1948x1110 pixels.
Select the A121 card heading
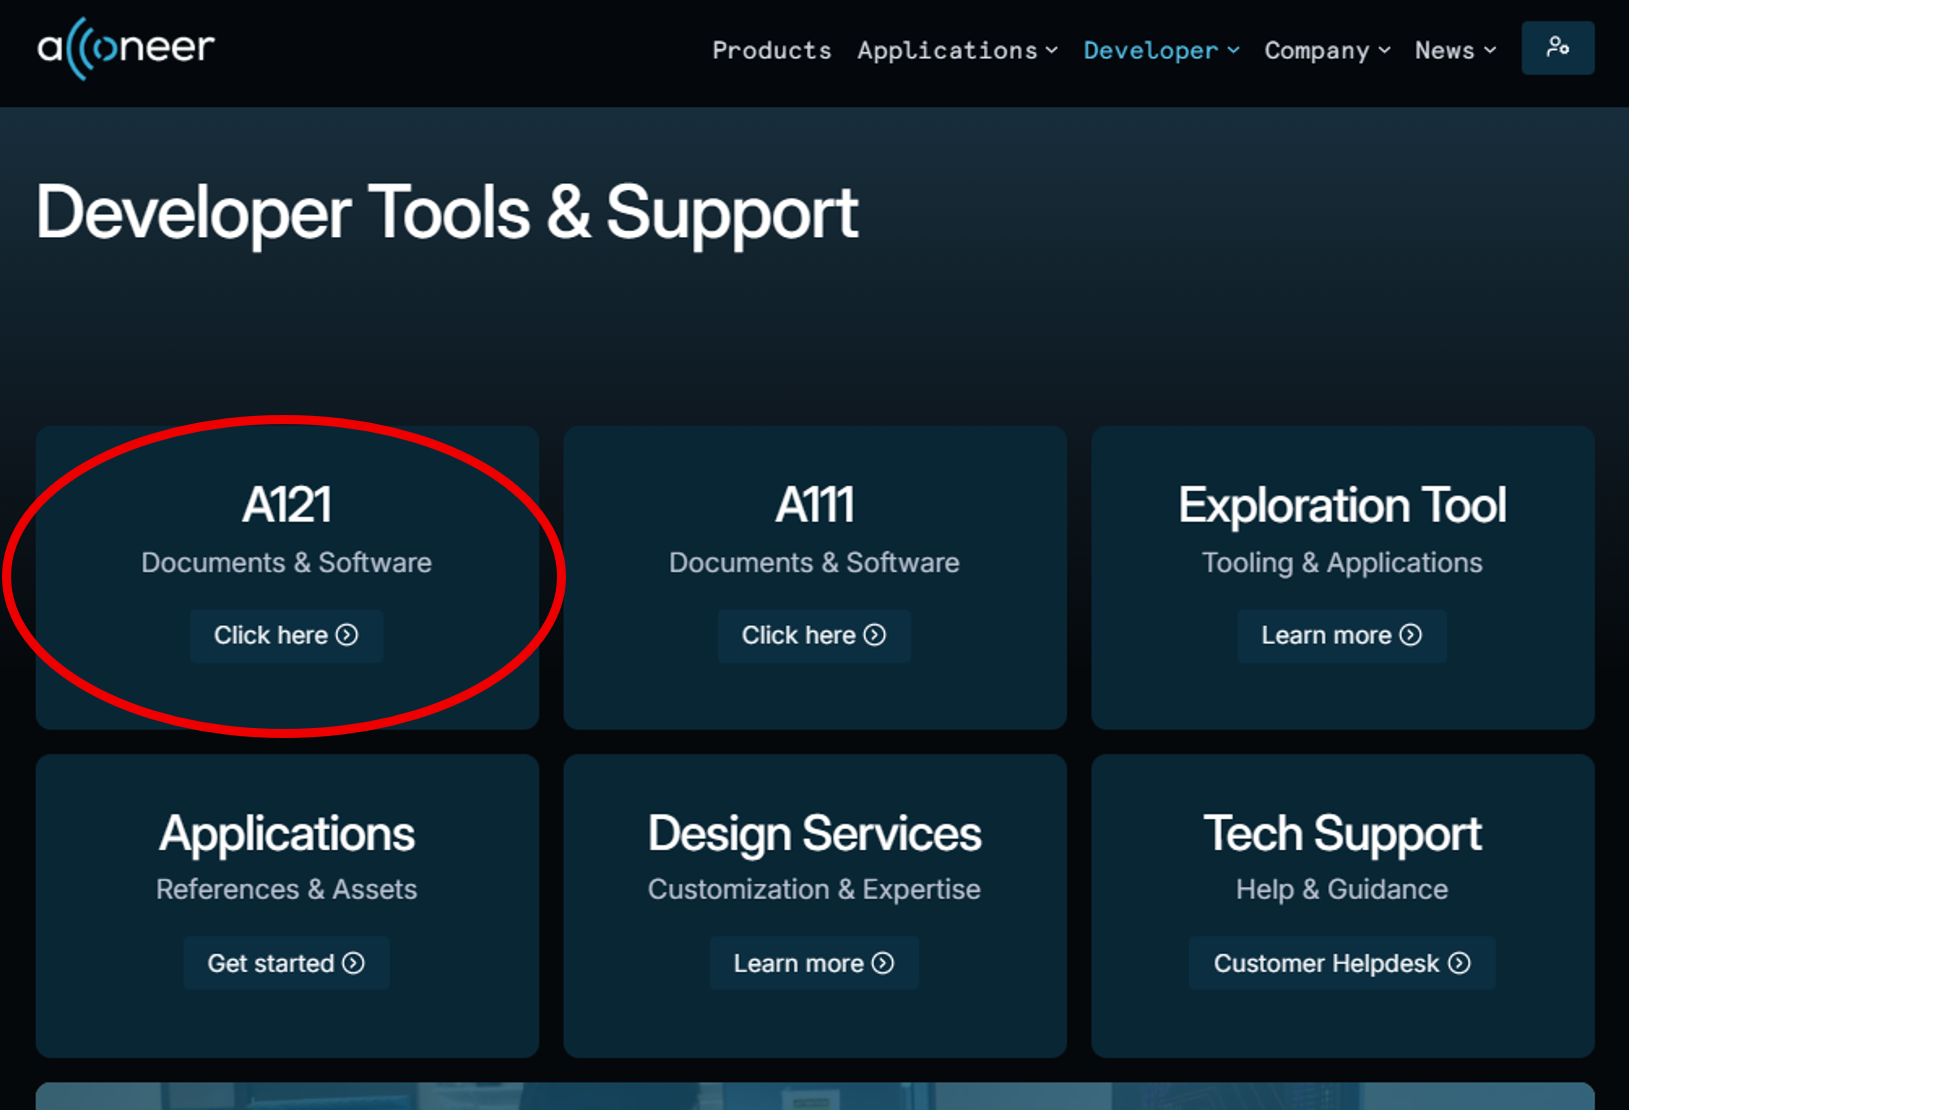pos(286,504)
